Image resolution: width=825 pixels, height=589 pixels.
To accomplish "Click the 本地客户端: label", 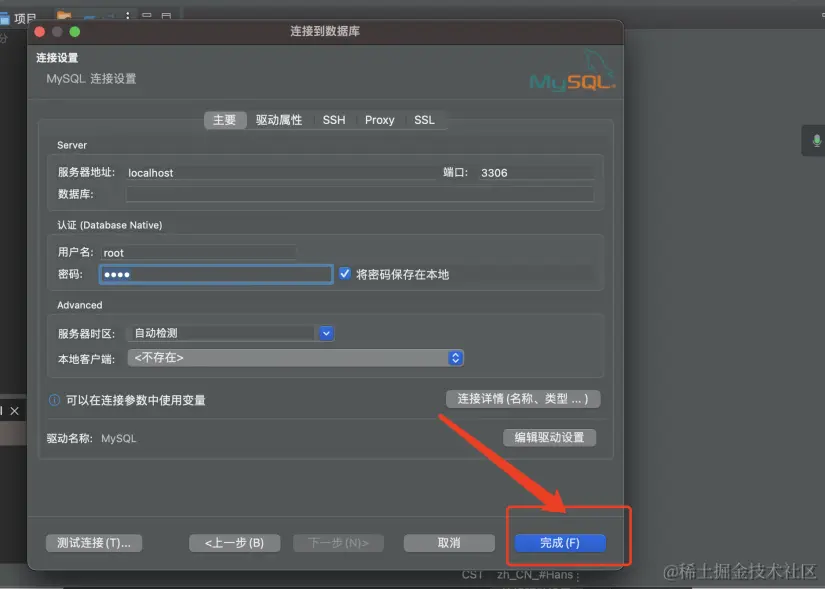I will tap(86, 359).
